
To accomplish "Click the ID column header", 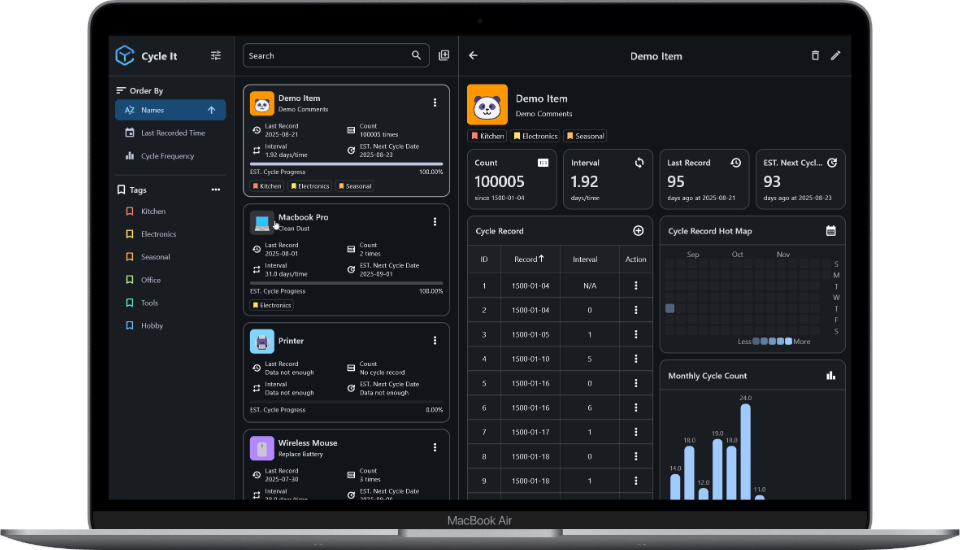I will [484, 259].
